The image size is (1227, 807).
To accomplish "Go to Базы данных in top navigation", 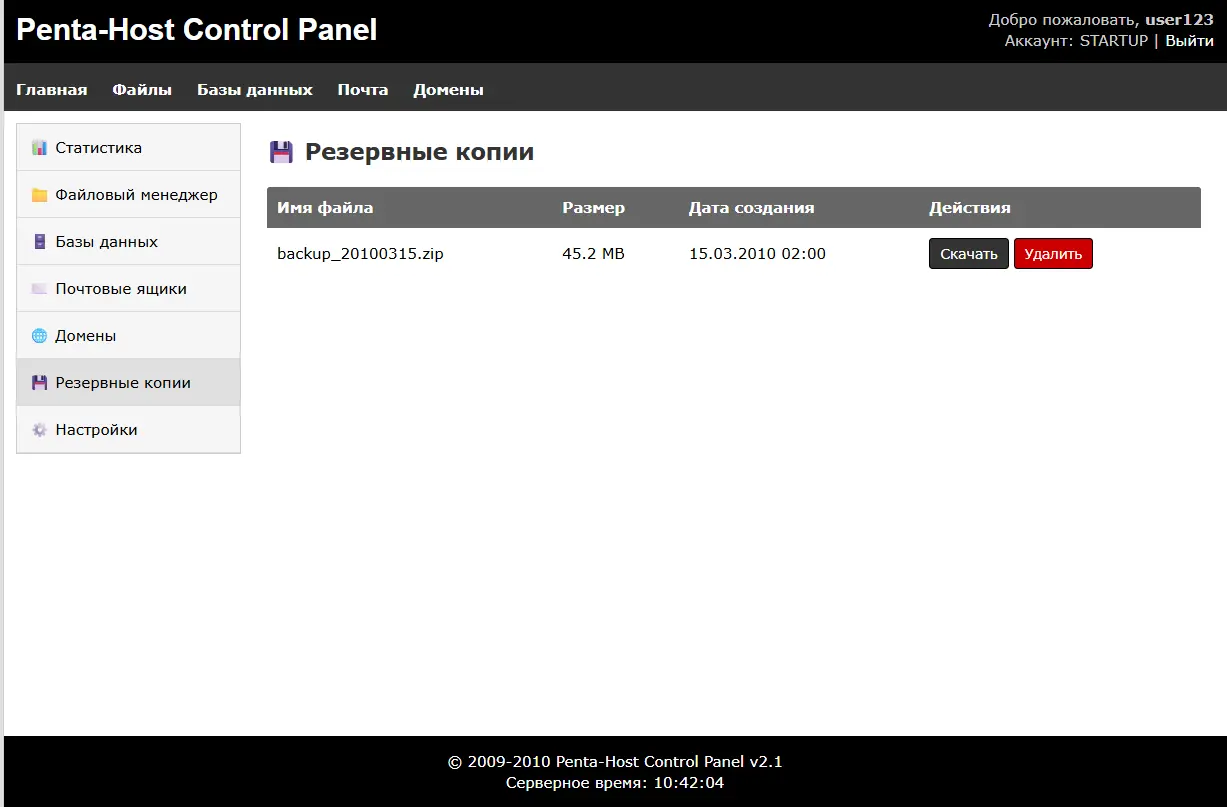I will (255, 90).
